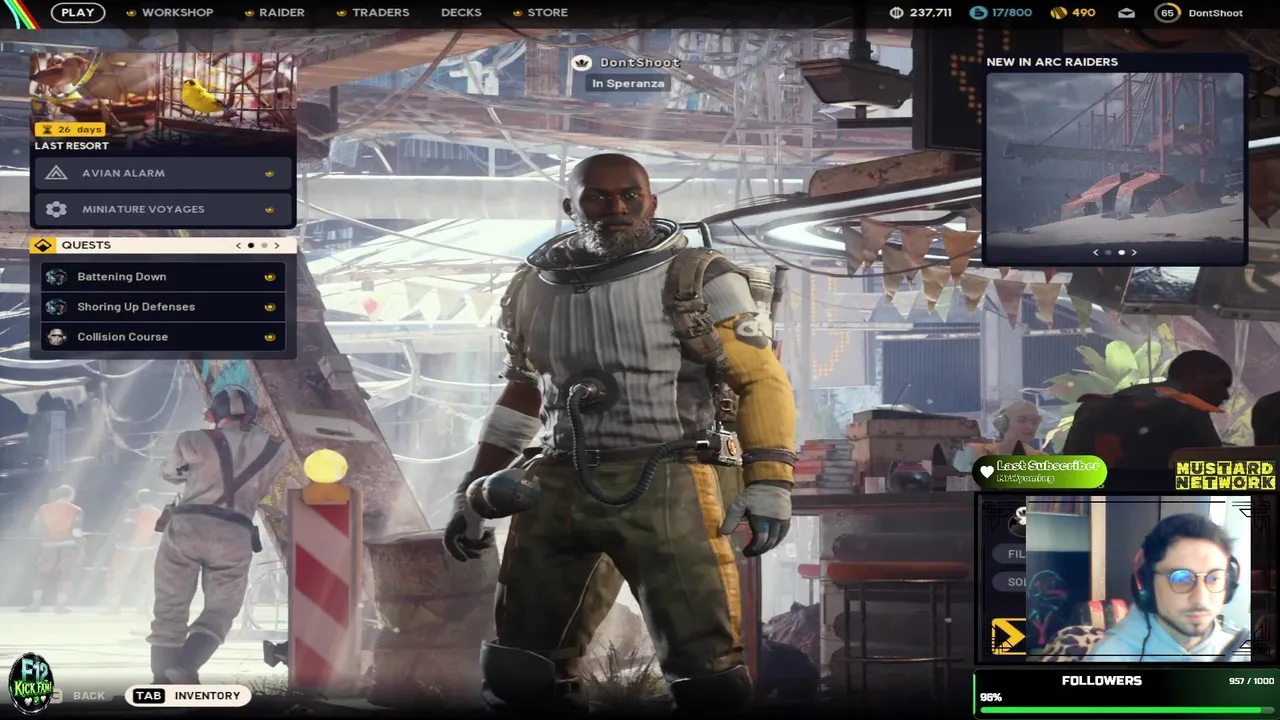Go to the TRADERS tab
The width and height of the screenshot is (1280, 720).
tap(380, 13)
